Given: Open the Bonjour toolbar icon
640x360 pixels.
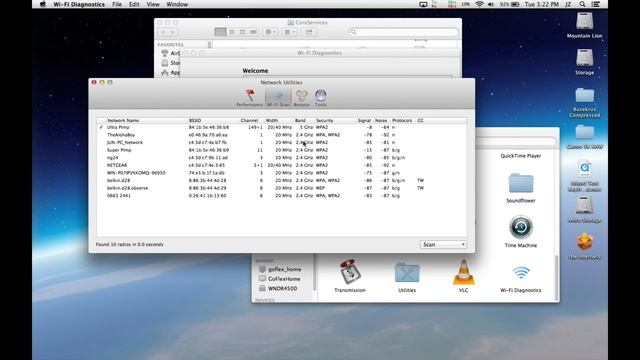Looking at the screenshot, I should (302, 98).
